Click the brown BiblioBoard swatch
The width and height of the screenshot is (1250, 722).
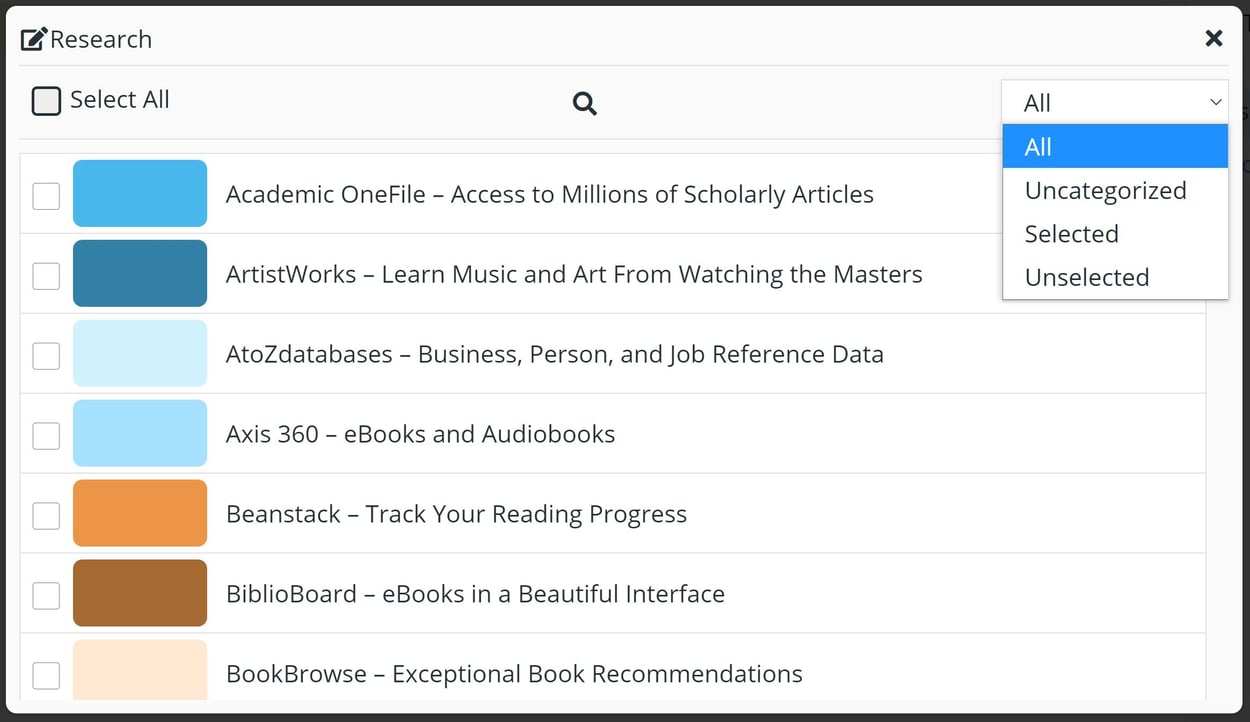coord(140,593)
